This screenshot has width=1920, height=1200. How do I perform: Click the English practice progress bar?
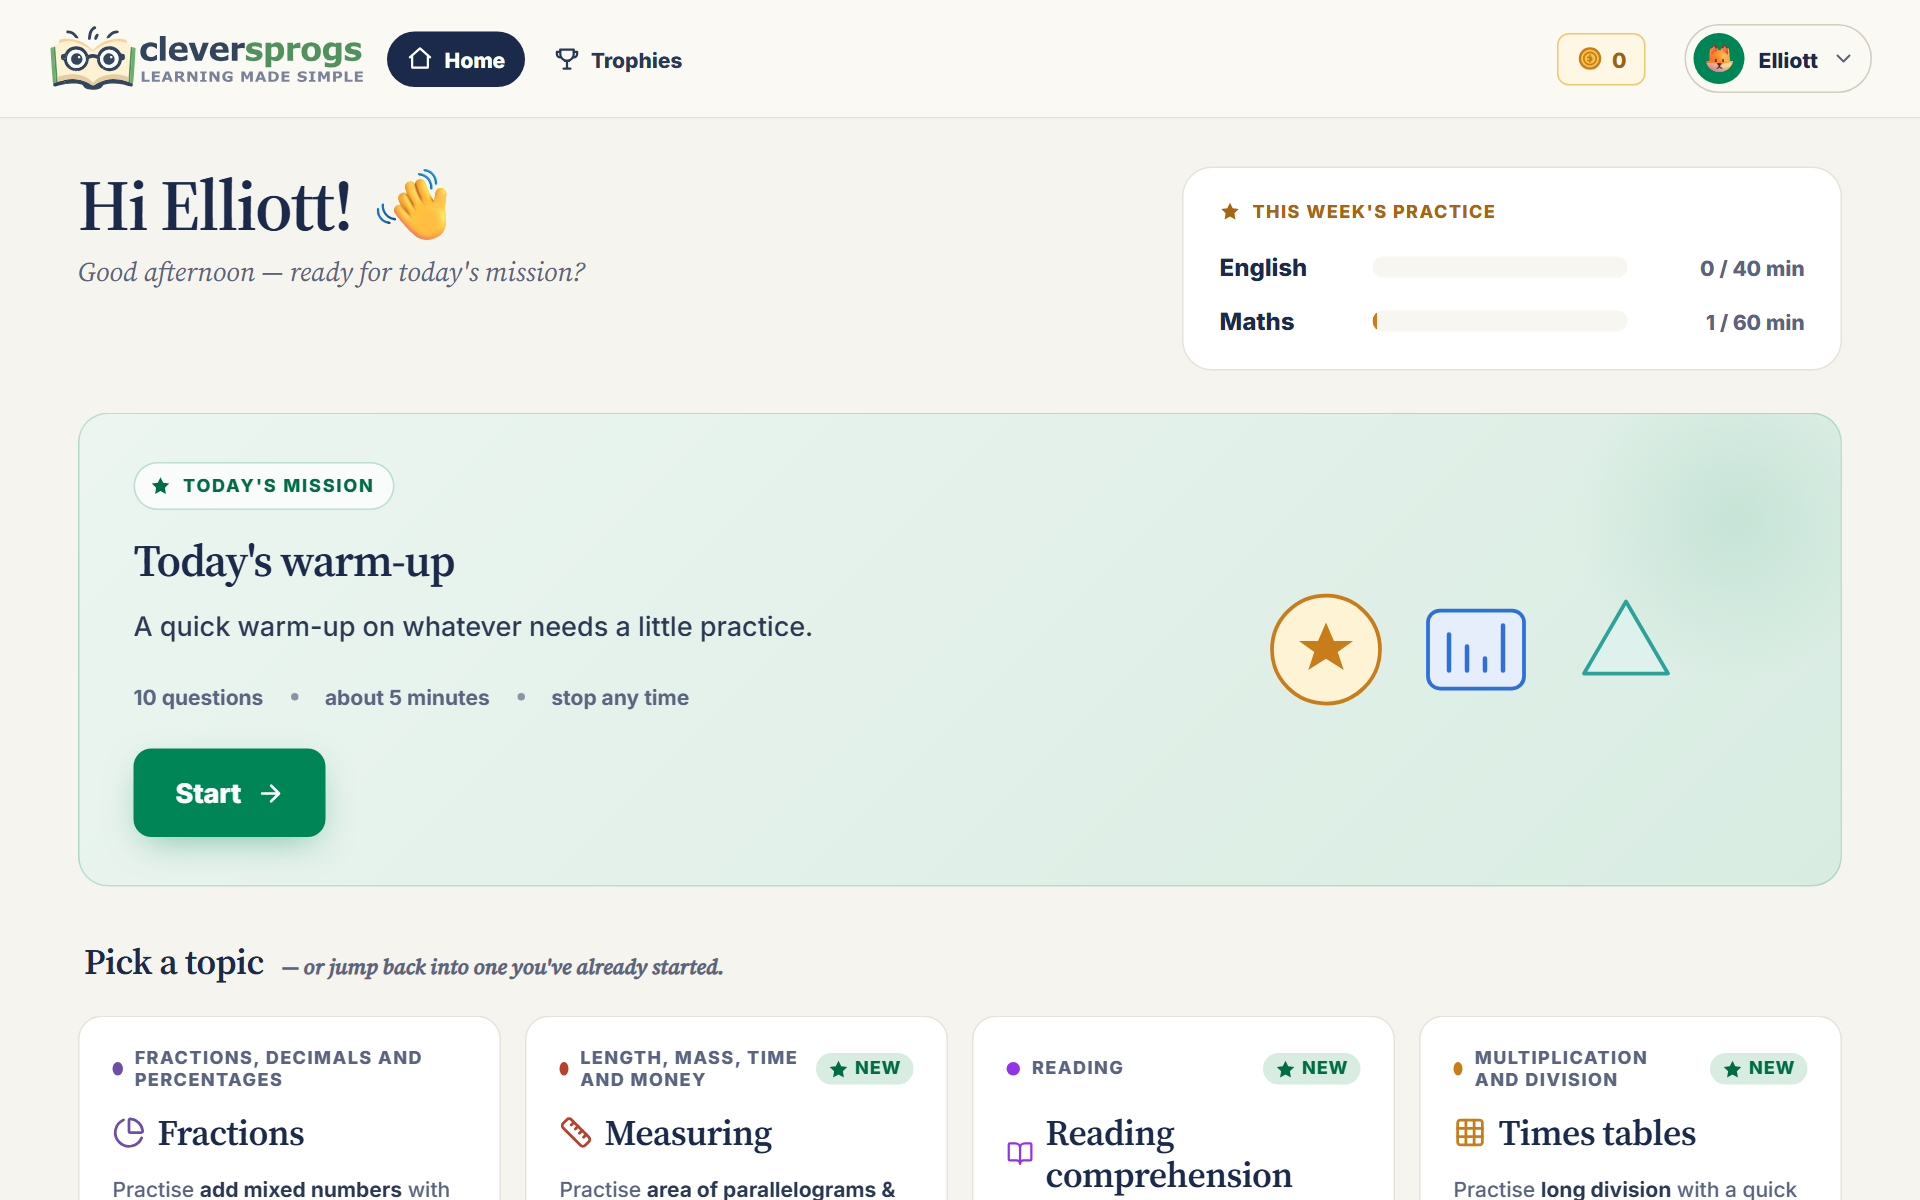[x=1499, y=267]
